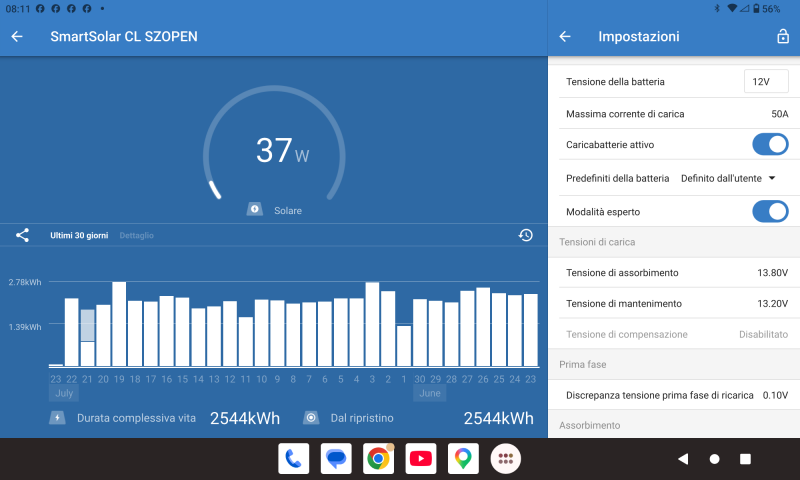This screenshot has height=480, width=800.
Task: Go back from Impostazioni panel
Action: (564, 36)
